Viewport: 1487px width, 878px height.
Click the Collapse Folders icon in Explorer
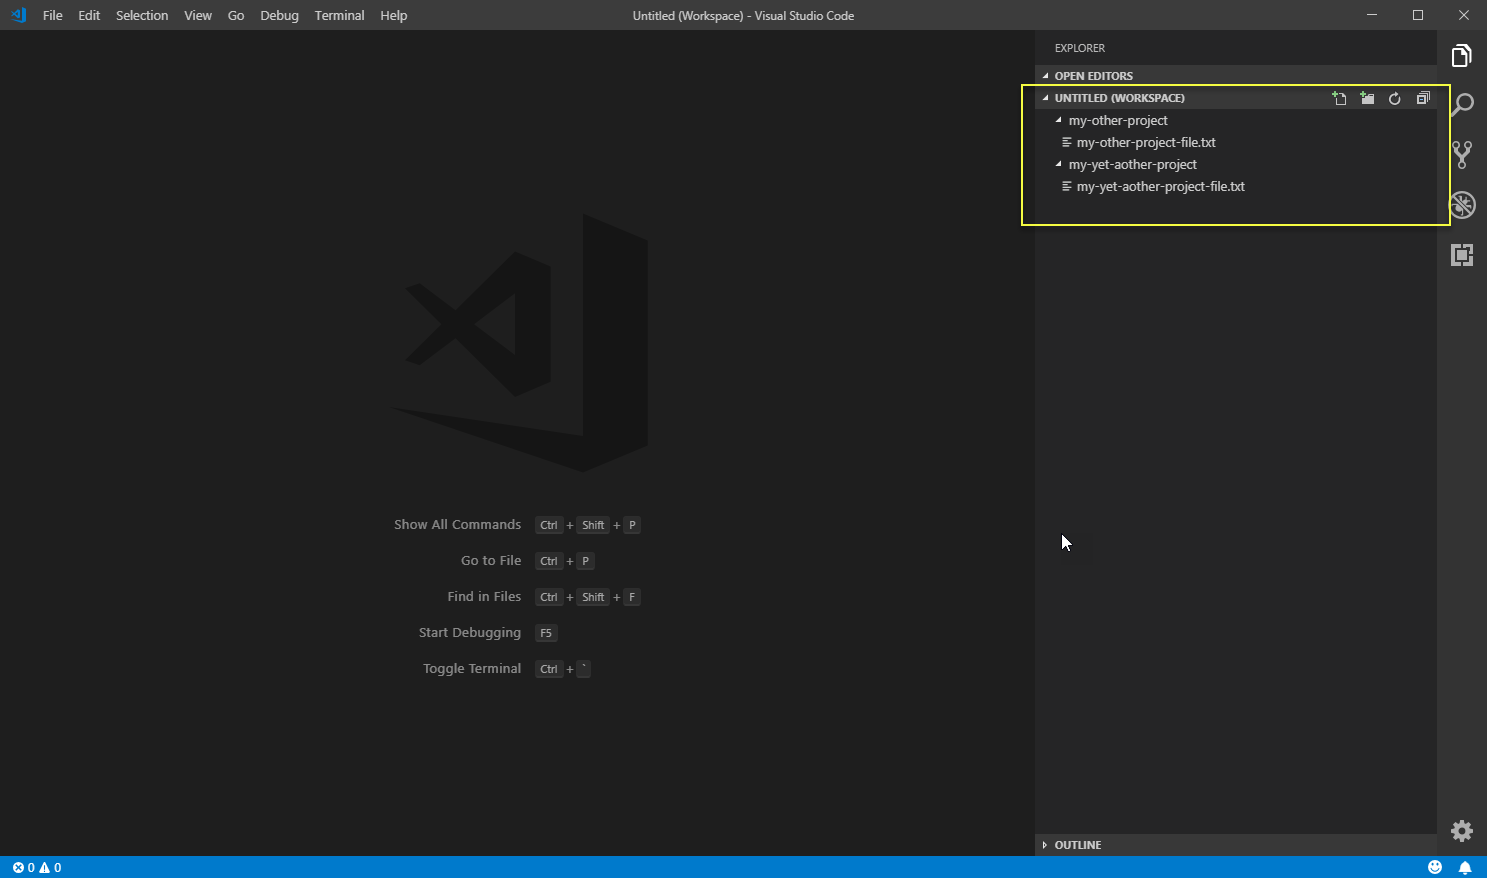click(x=1423, y=98)
